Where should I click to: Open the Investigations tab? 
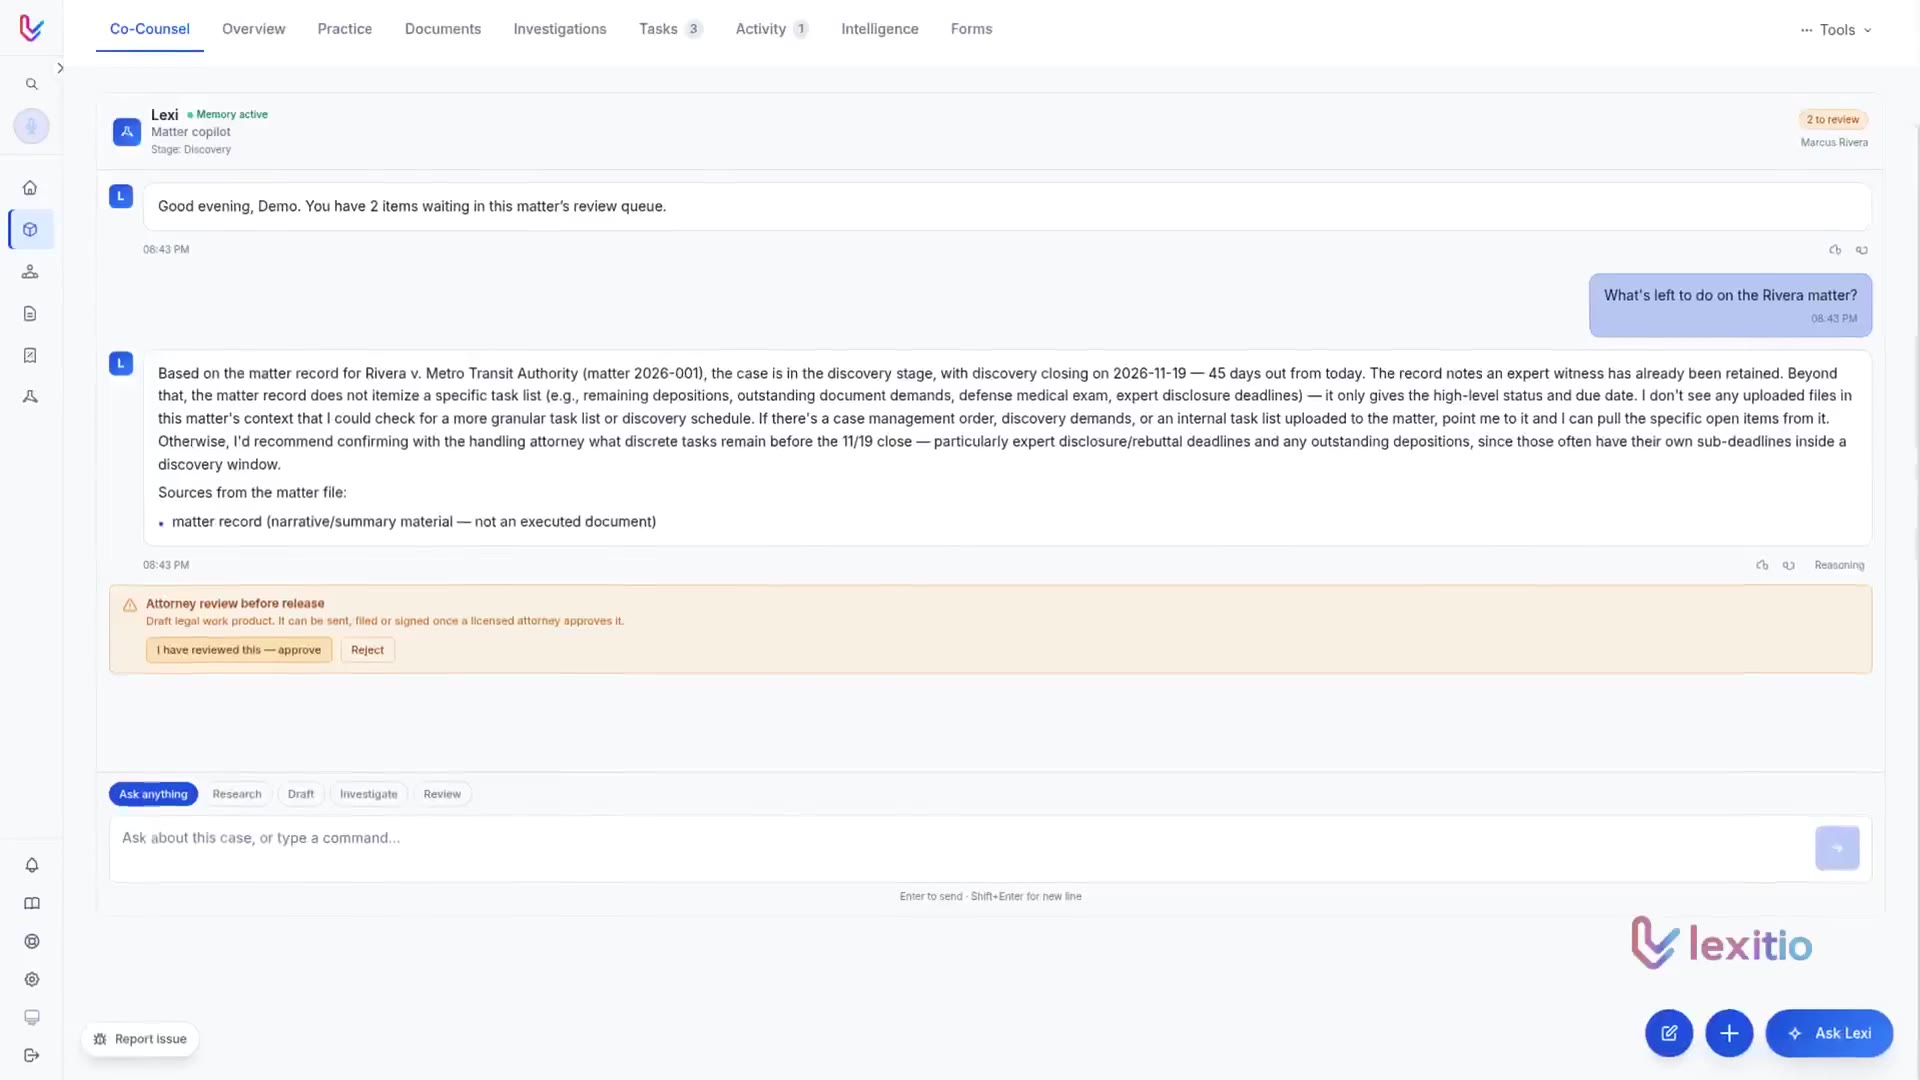coord(560,29)
